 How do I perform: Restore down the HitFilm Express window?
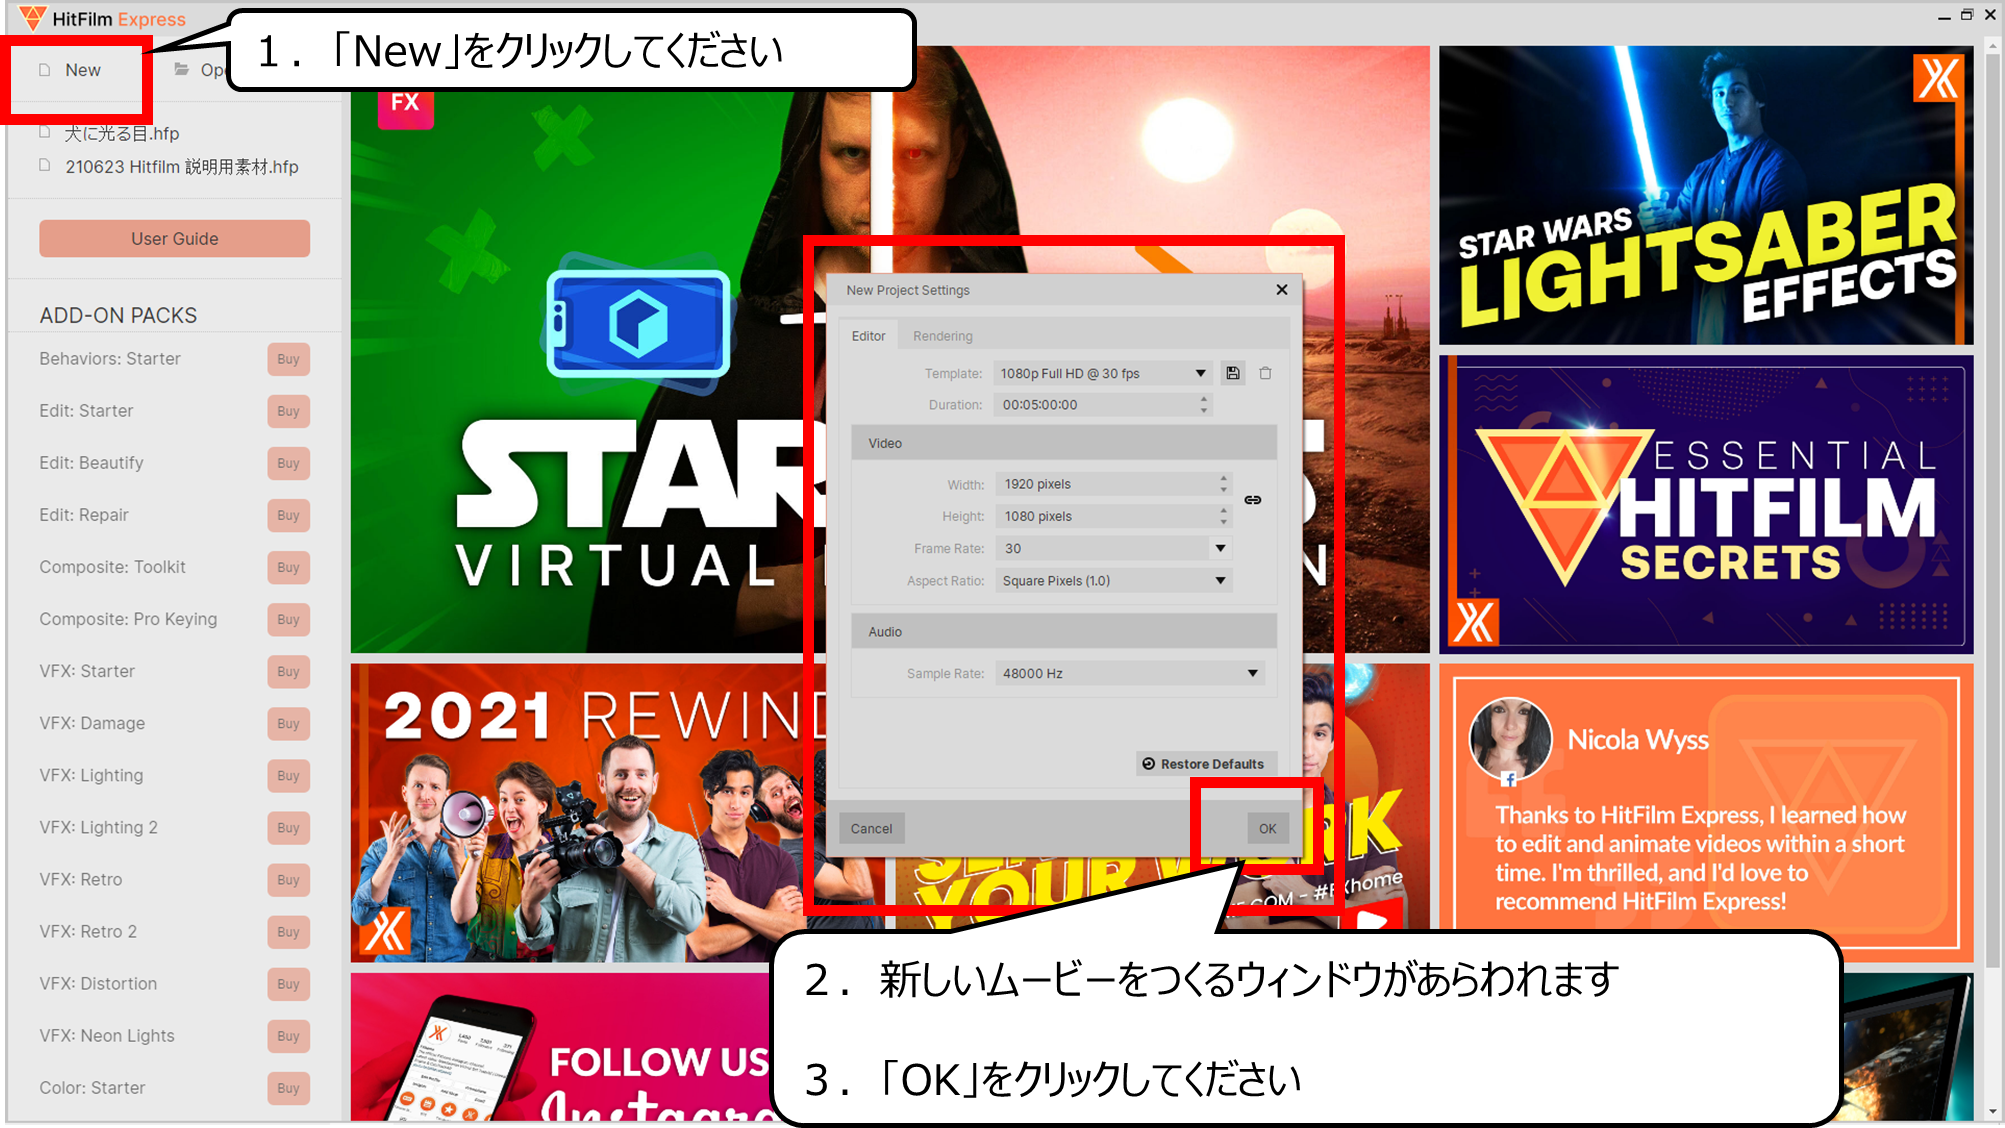pyautogui.click(x=1967, y=15)
